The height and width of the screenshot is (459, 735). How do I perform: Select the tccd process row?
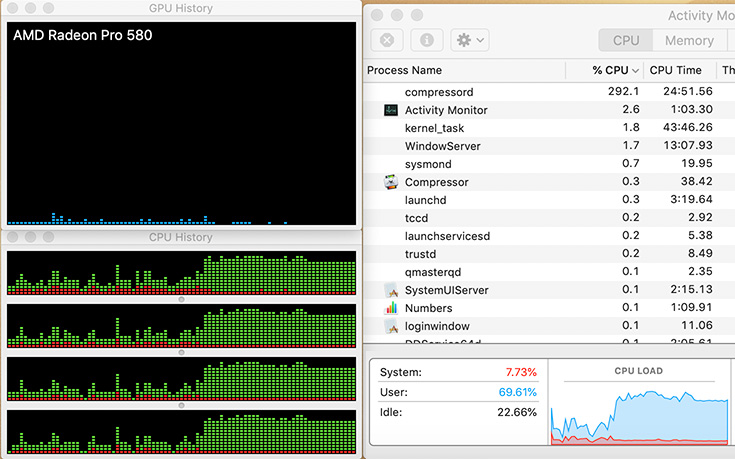549,218
